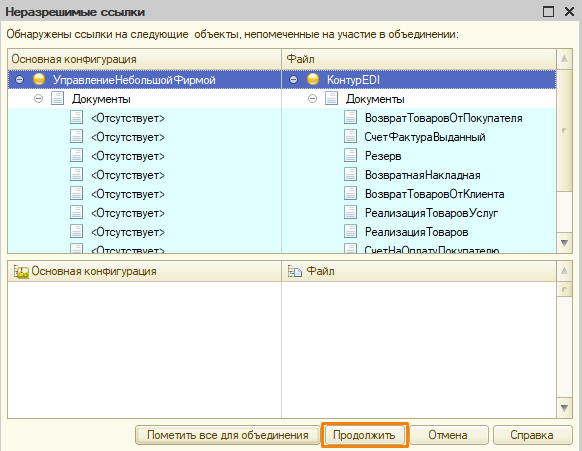Viewport: 582px width, 451px height.
Task: Click the lower panel Файл icon
Action: coord(295,272)
